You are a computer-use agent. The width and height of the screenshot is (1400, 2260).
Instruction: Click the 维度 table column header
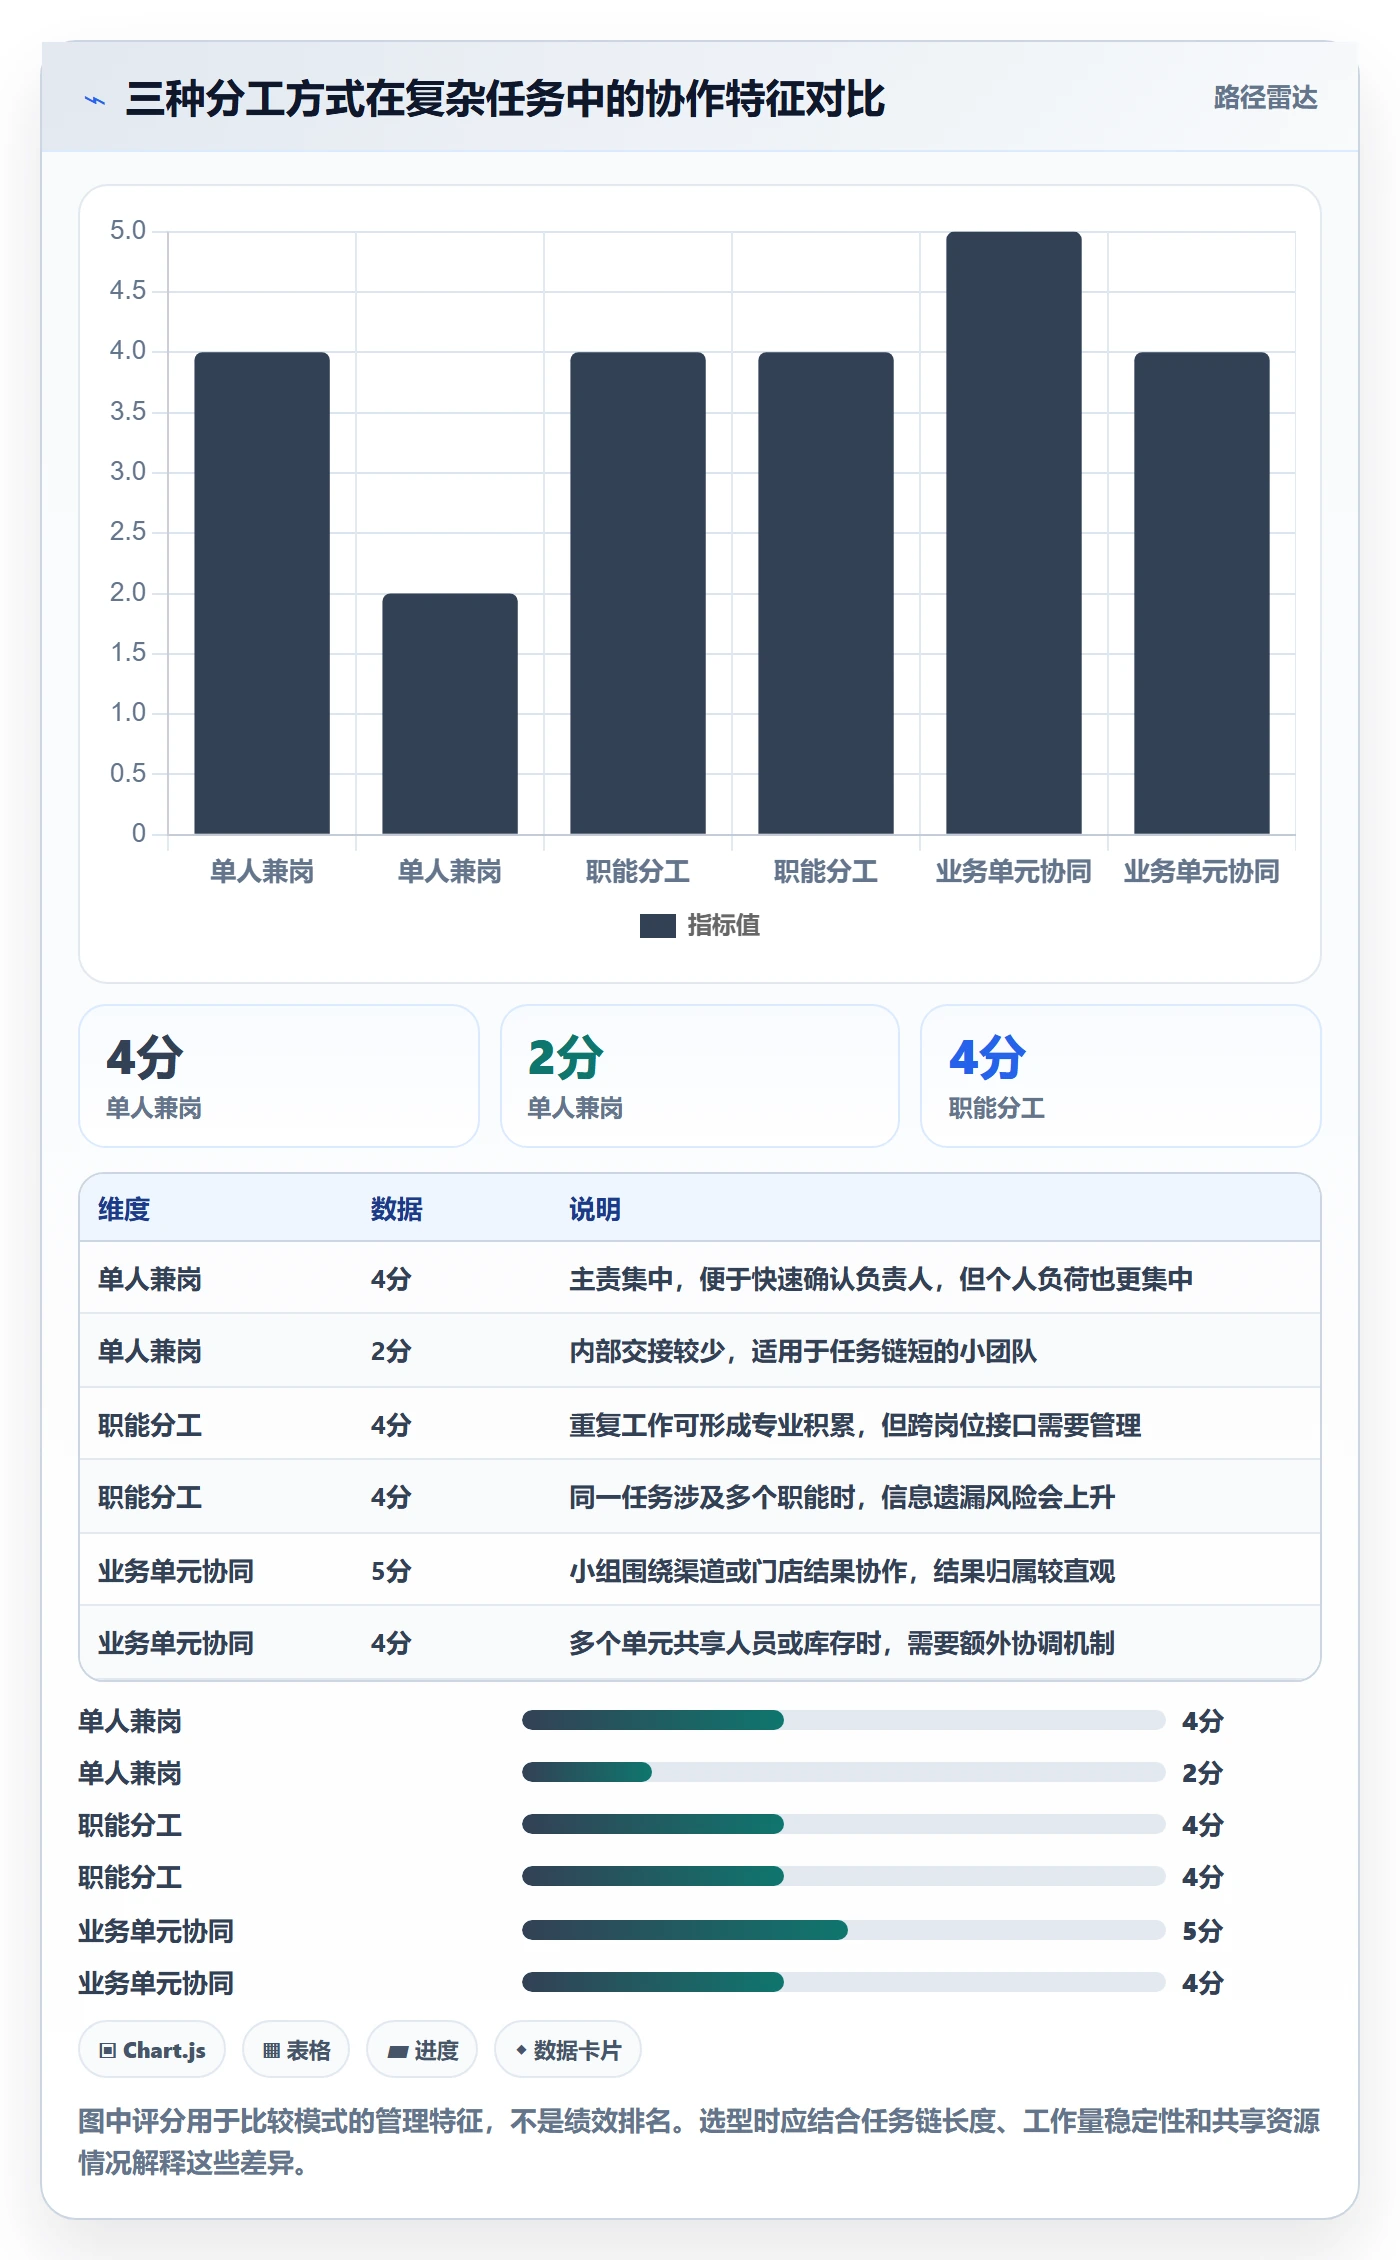click(x=124, y=1209)
